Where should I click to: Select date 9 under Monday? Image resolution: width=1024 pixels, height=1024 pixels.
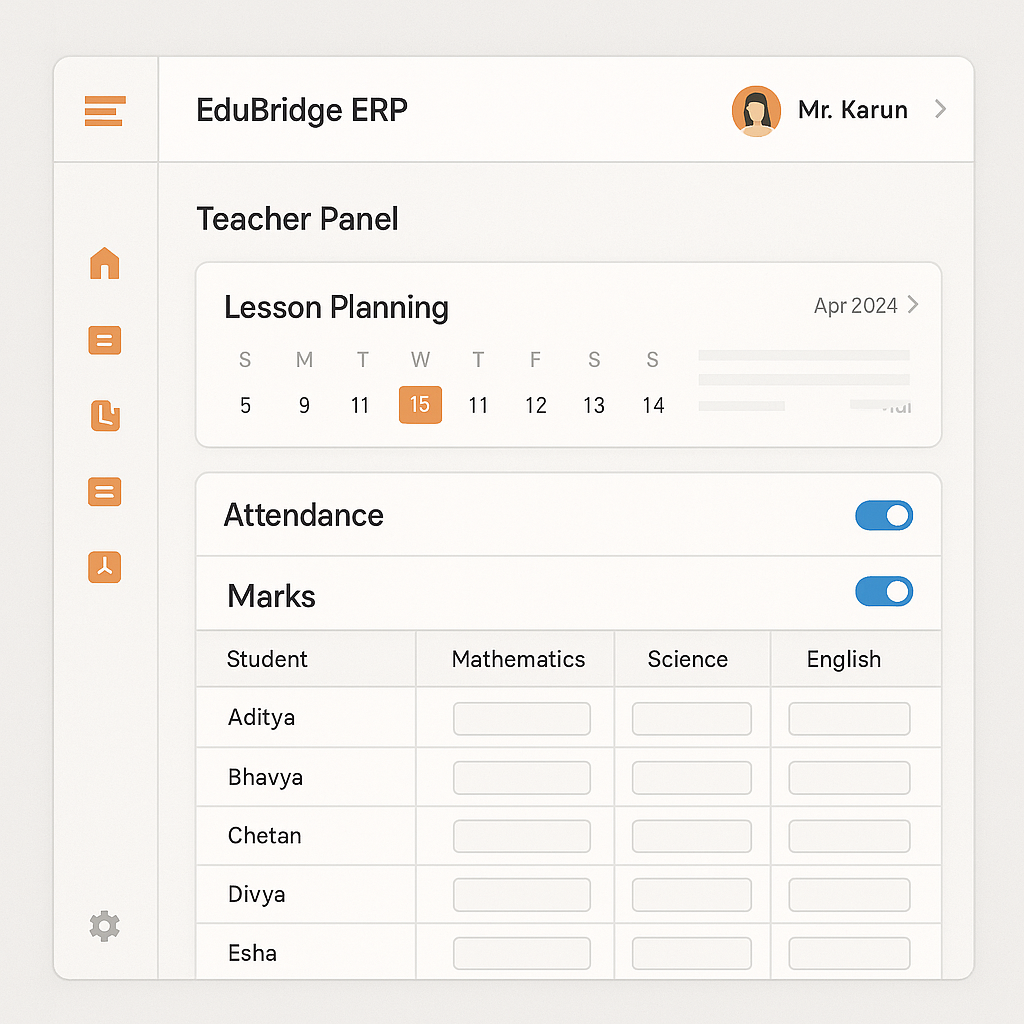tap(304, 406)
